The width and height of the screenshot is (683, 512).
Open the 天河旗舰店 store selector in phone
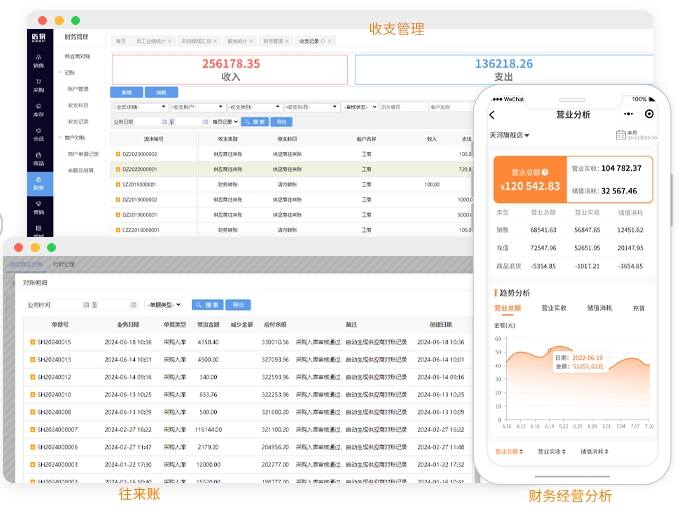coord(509,136)
